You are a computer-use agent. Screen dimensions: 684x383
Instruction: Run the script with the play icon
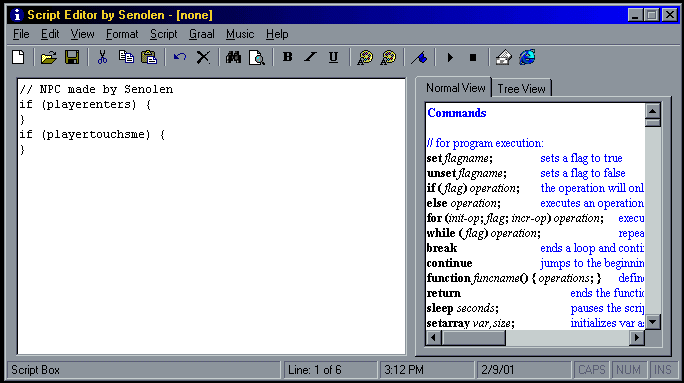[450, 57]
